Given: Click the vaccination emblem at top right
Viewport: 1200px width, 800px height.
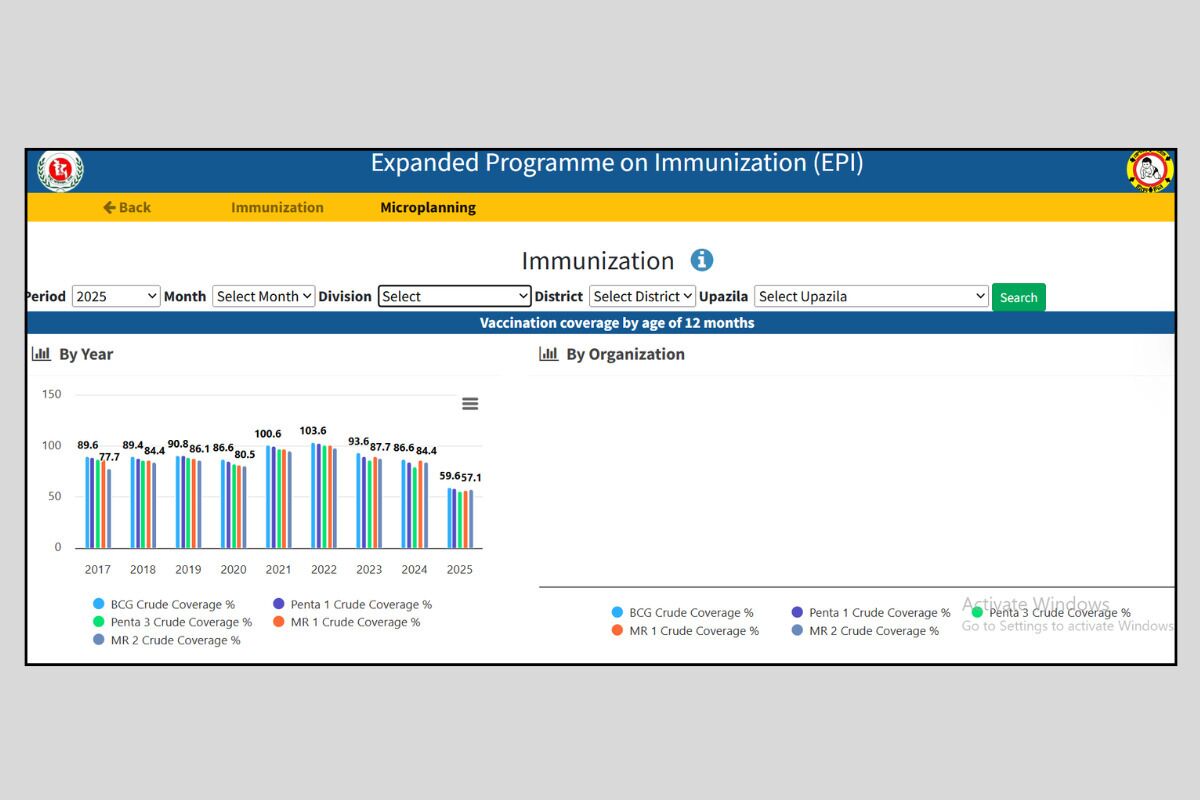Looking at the screenshot, I should pyautogui.click(x=1149, y=171).
